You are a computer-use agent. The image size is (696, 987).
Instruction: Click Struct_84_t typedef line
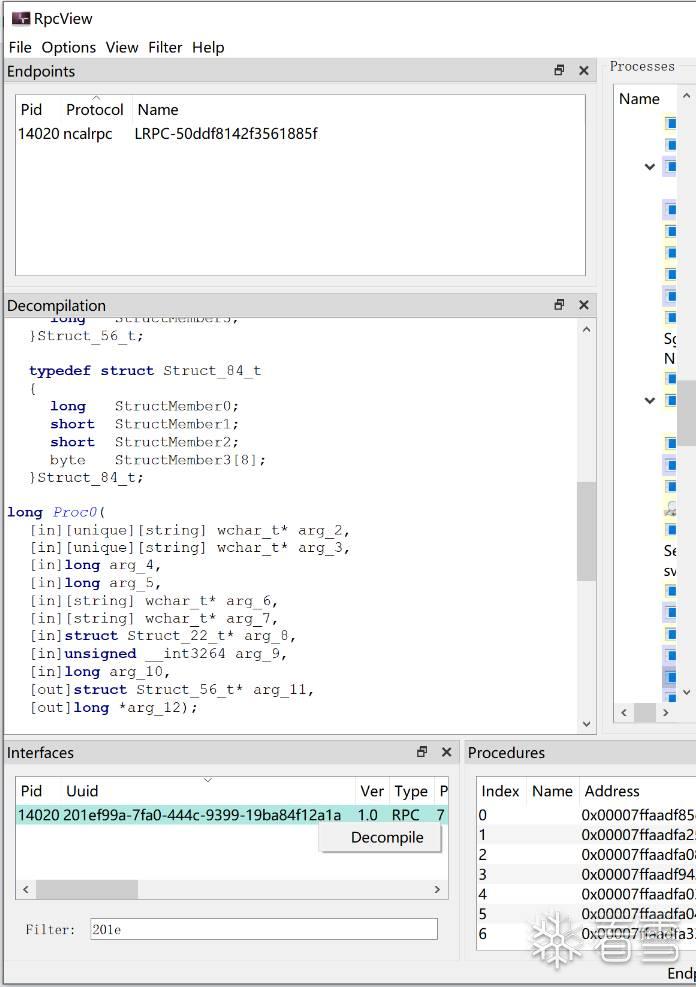point(145,370)
